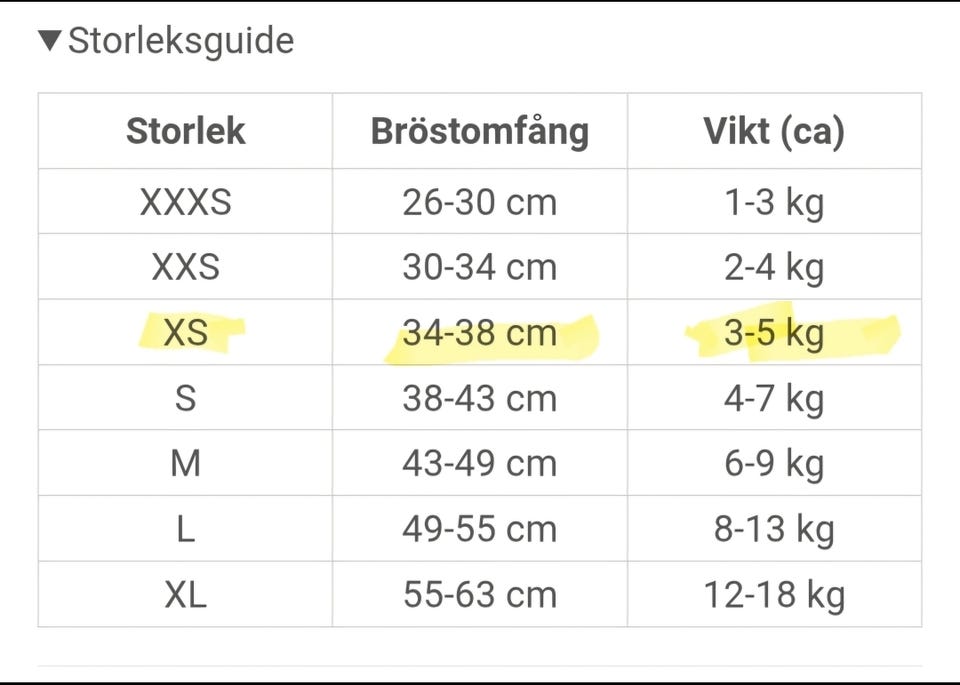This screenshot has width=960, height=685.
Task: Click the 26-30 cm chest measurement
Action: 479,202
